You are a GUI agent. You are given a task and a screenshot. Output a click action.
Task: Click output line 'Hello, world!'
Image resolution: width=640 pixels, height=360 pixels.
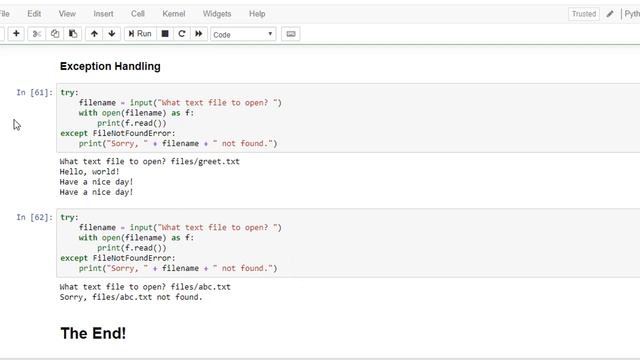[89, 172]
